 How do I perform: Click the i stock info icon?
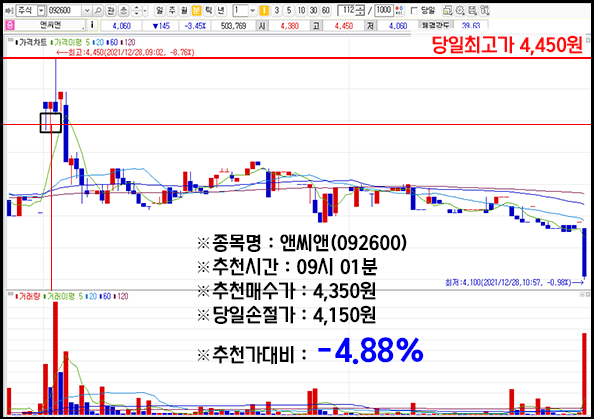pos(92,25)
